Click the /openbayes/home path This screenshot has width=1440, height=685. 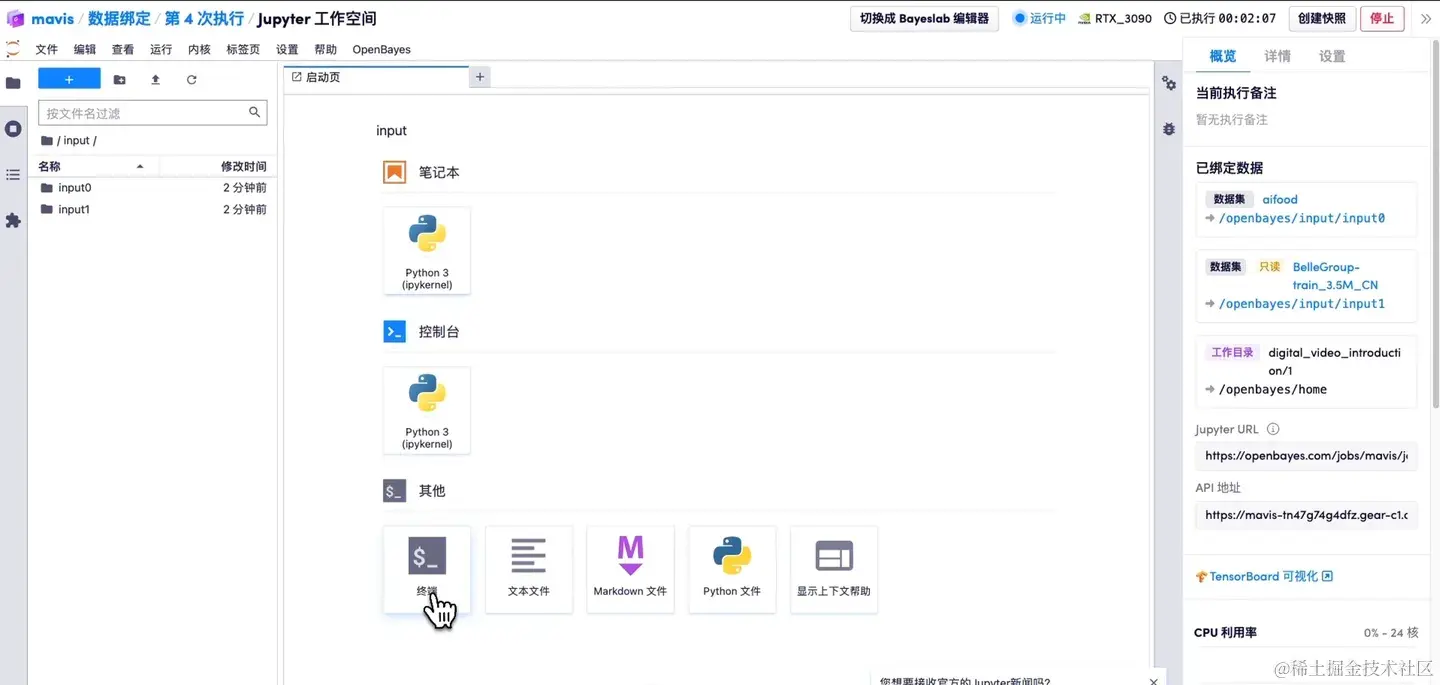click(x=1272, y=390)
